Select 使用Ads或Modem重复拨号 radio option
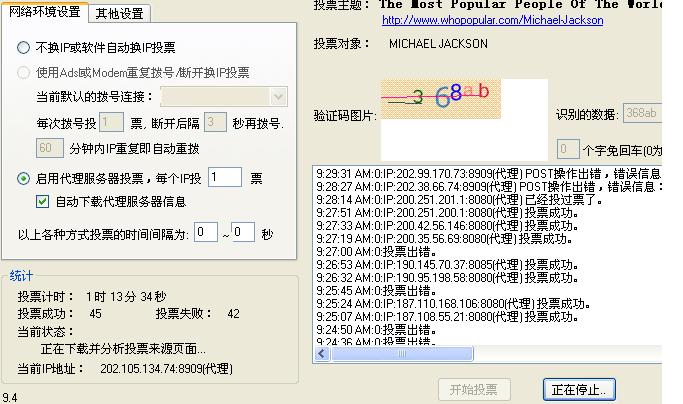 (24, 73)
